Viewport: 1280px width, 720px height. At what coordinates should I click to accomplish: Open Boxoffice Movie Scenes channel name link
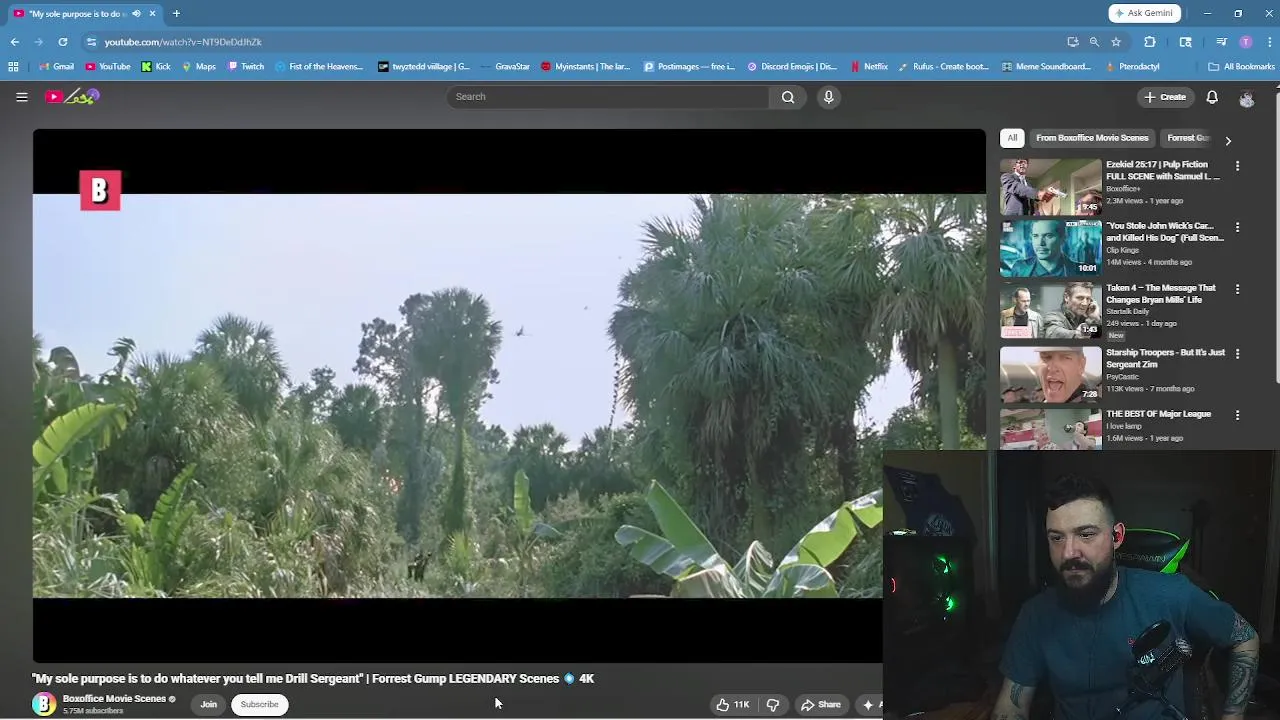point(114,699)
